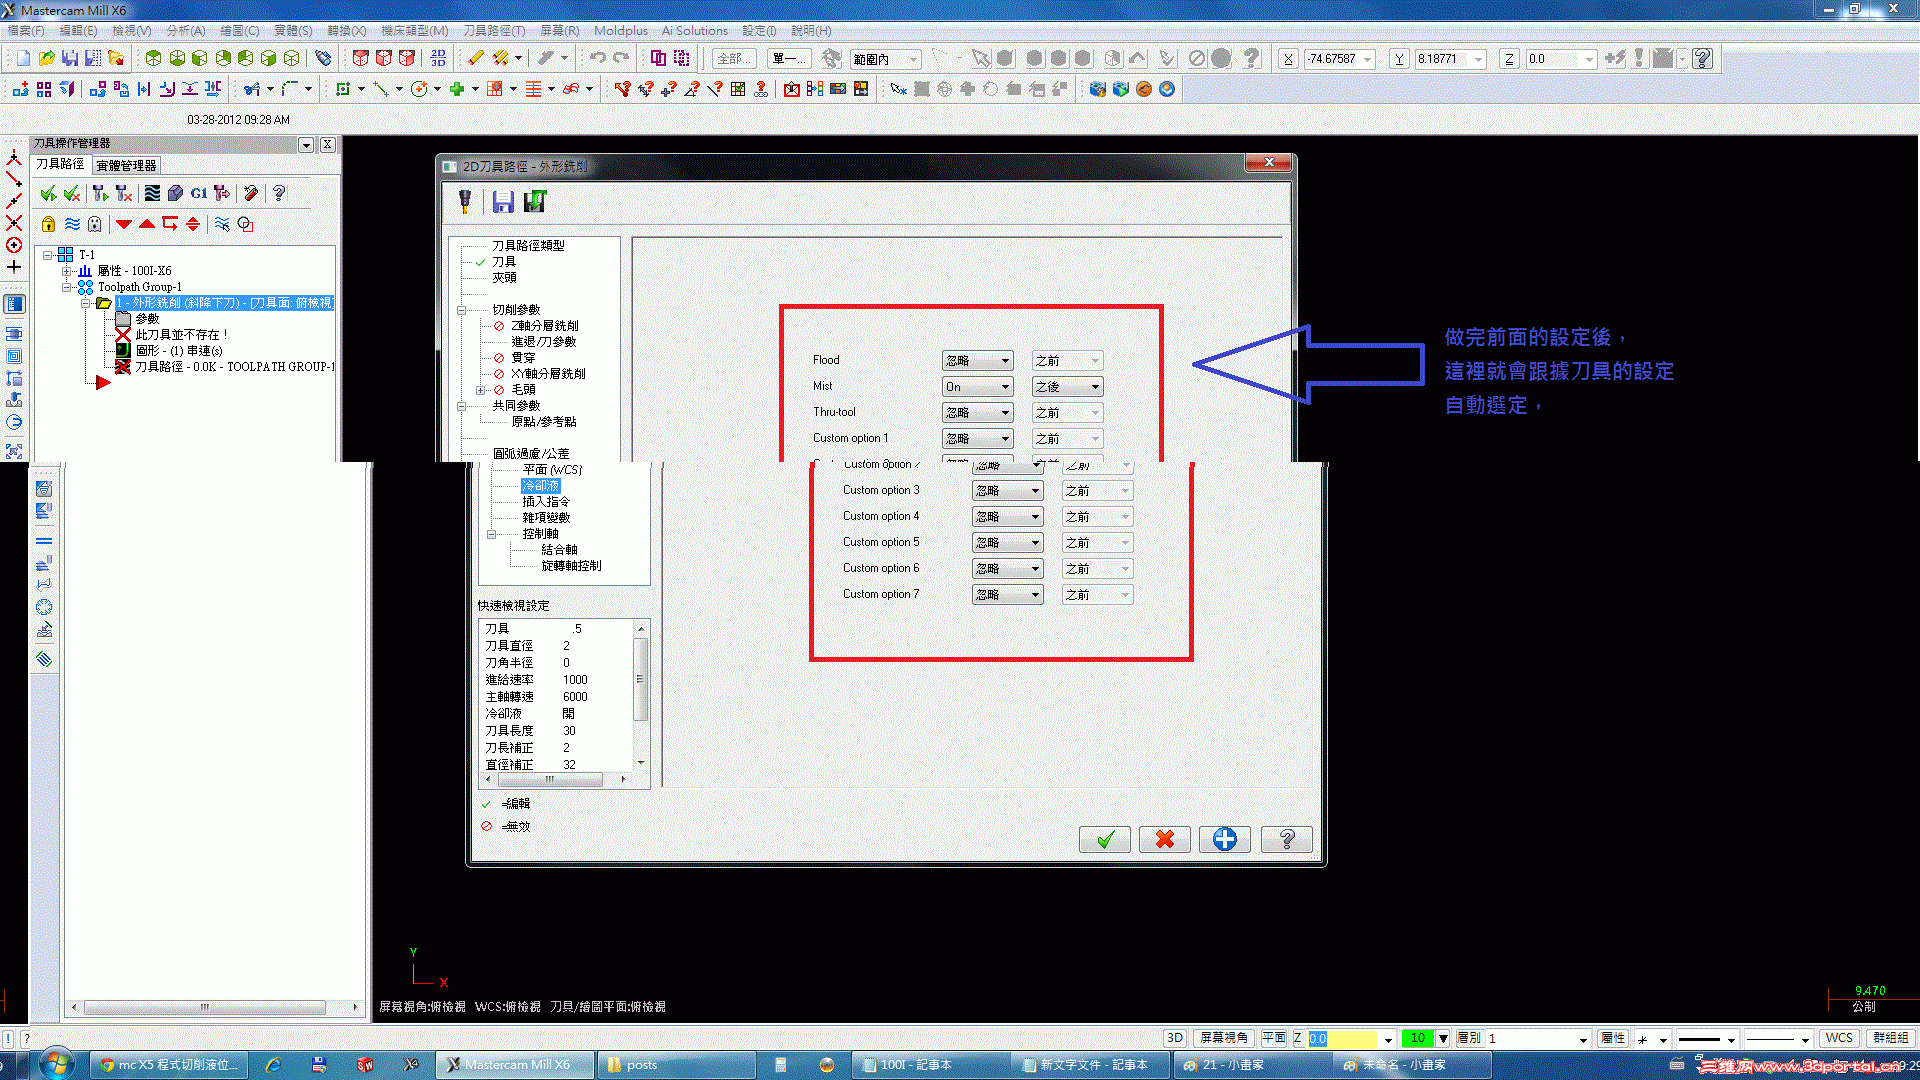The height and width of the screenshot is (1080, 1920).
Task: Click the lock toolpath operations icon
Action: [48, 224]
